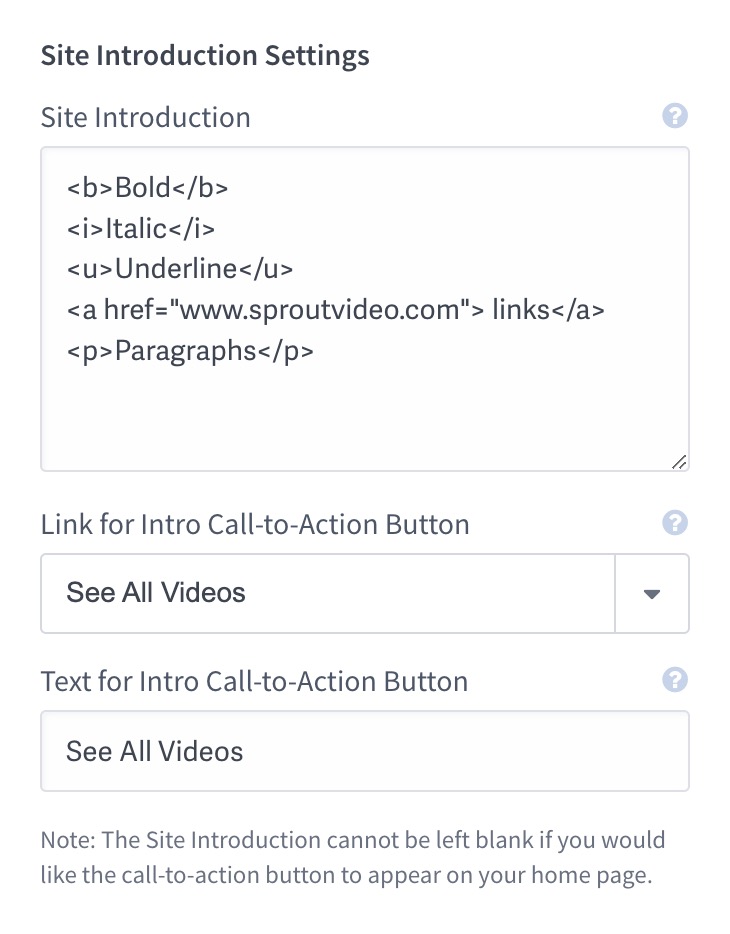Viewport: 730px width, 934px height.
Task: Click the help icon beside Link for Intro Call-to-Action
Action: 675,523
